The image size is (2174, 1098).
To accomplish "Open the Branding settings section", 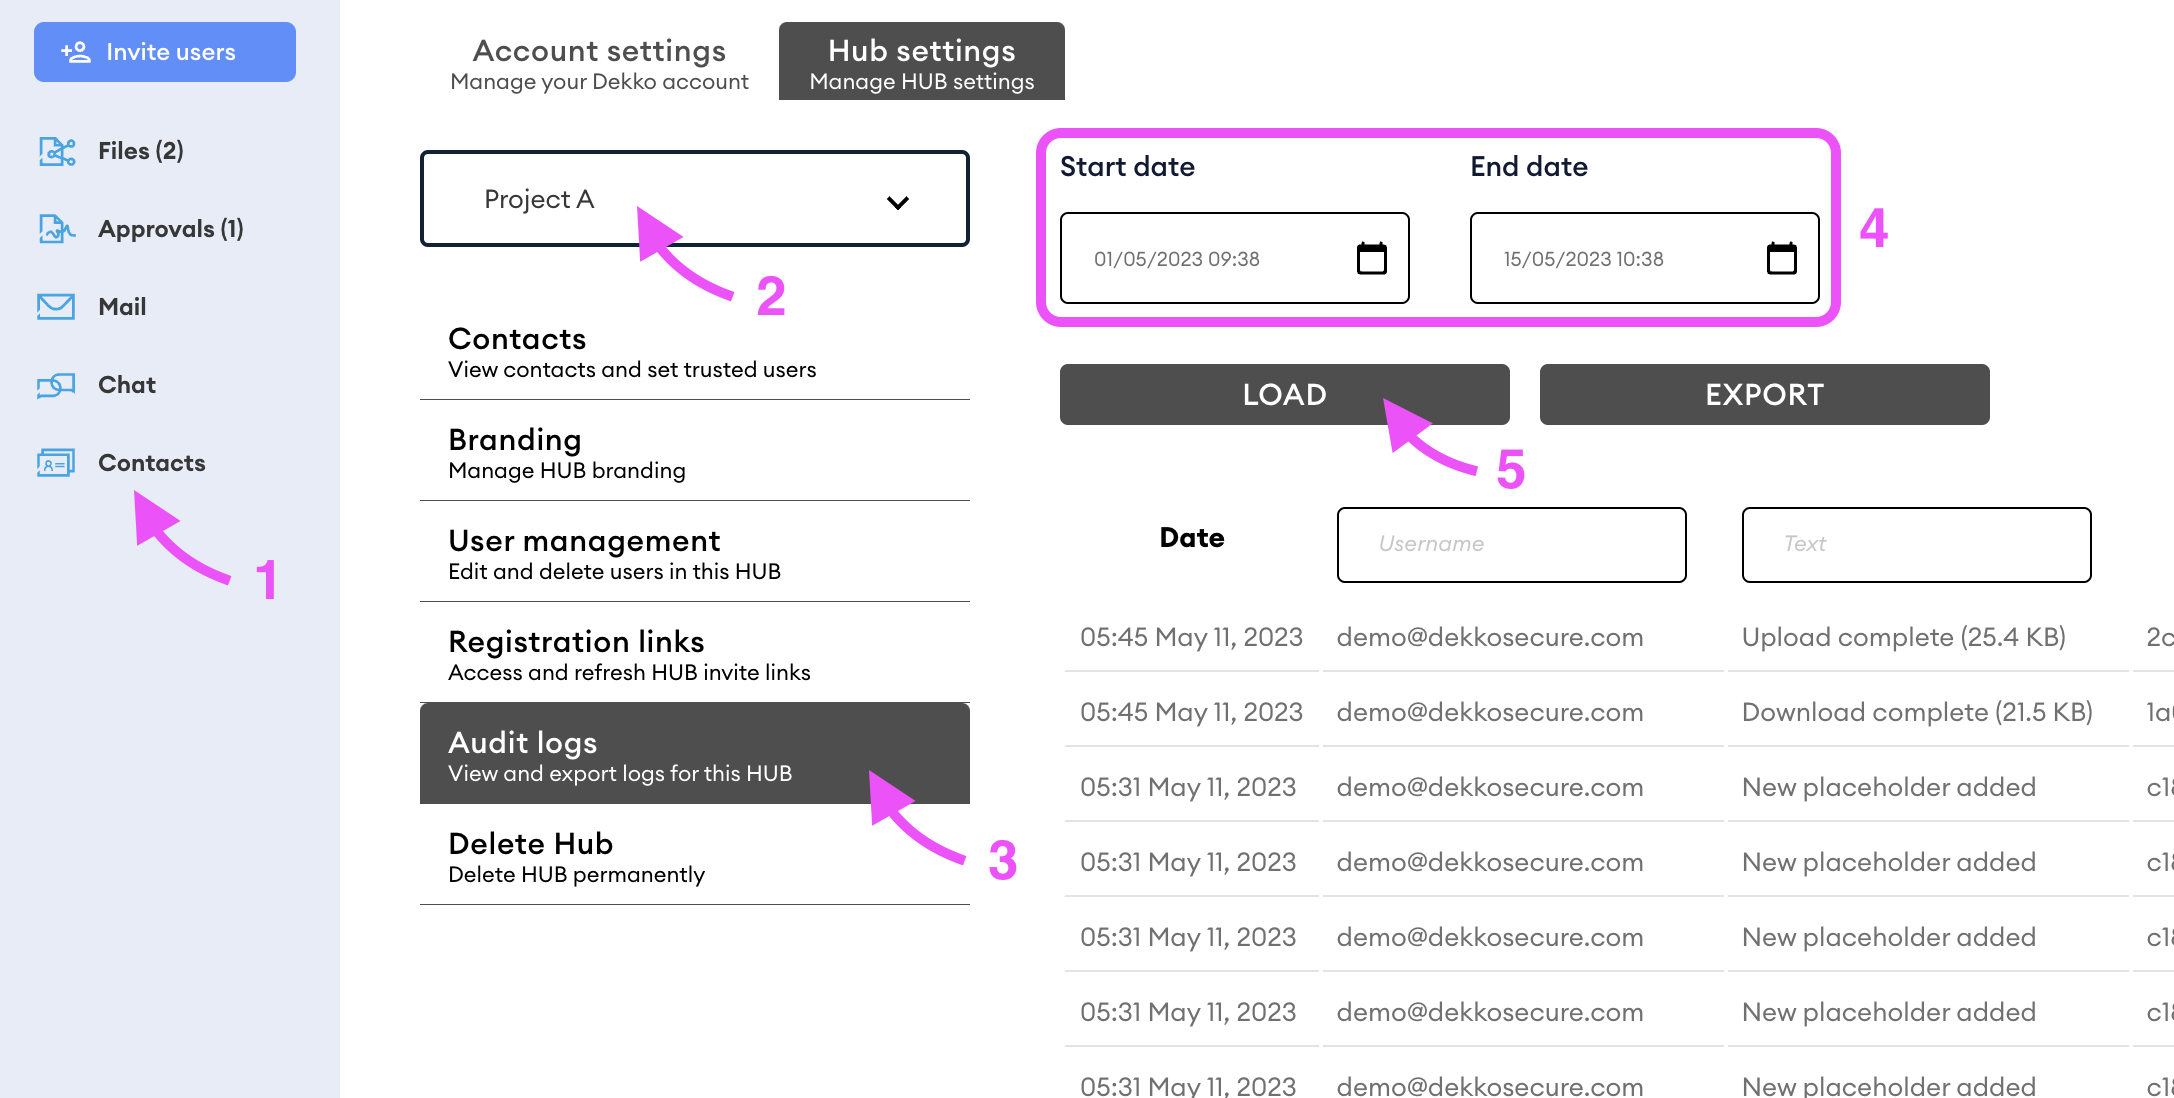I will (695, 453).
